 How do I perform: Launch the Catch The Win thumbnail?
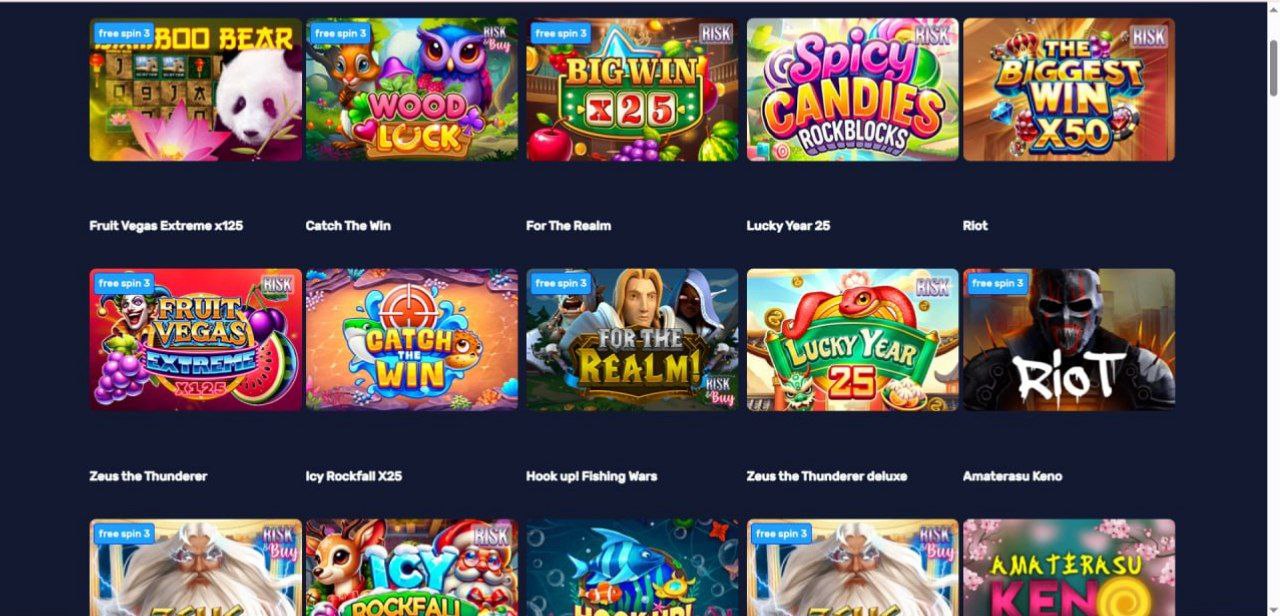412,339
